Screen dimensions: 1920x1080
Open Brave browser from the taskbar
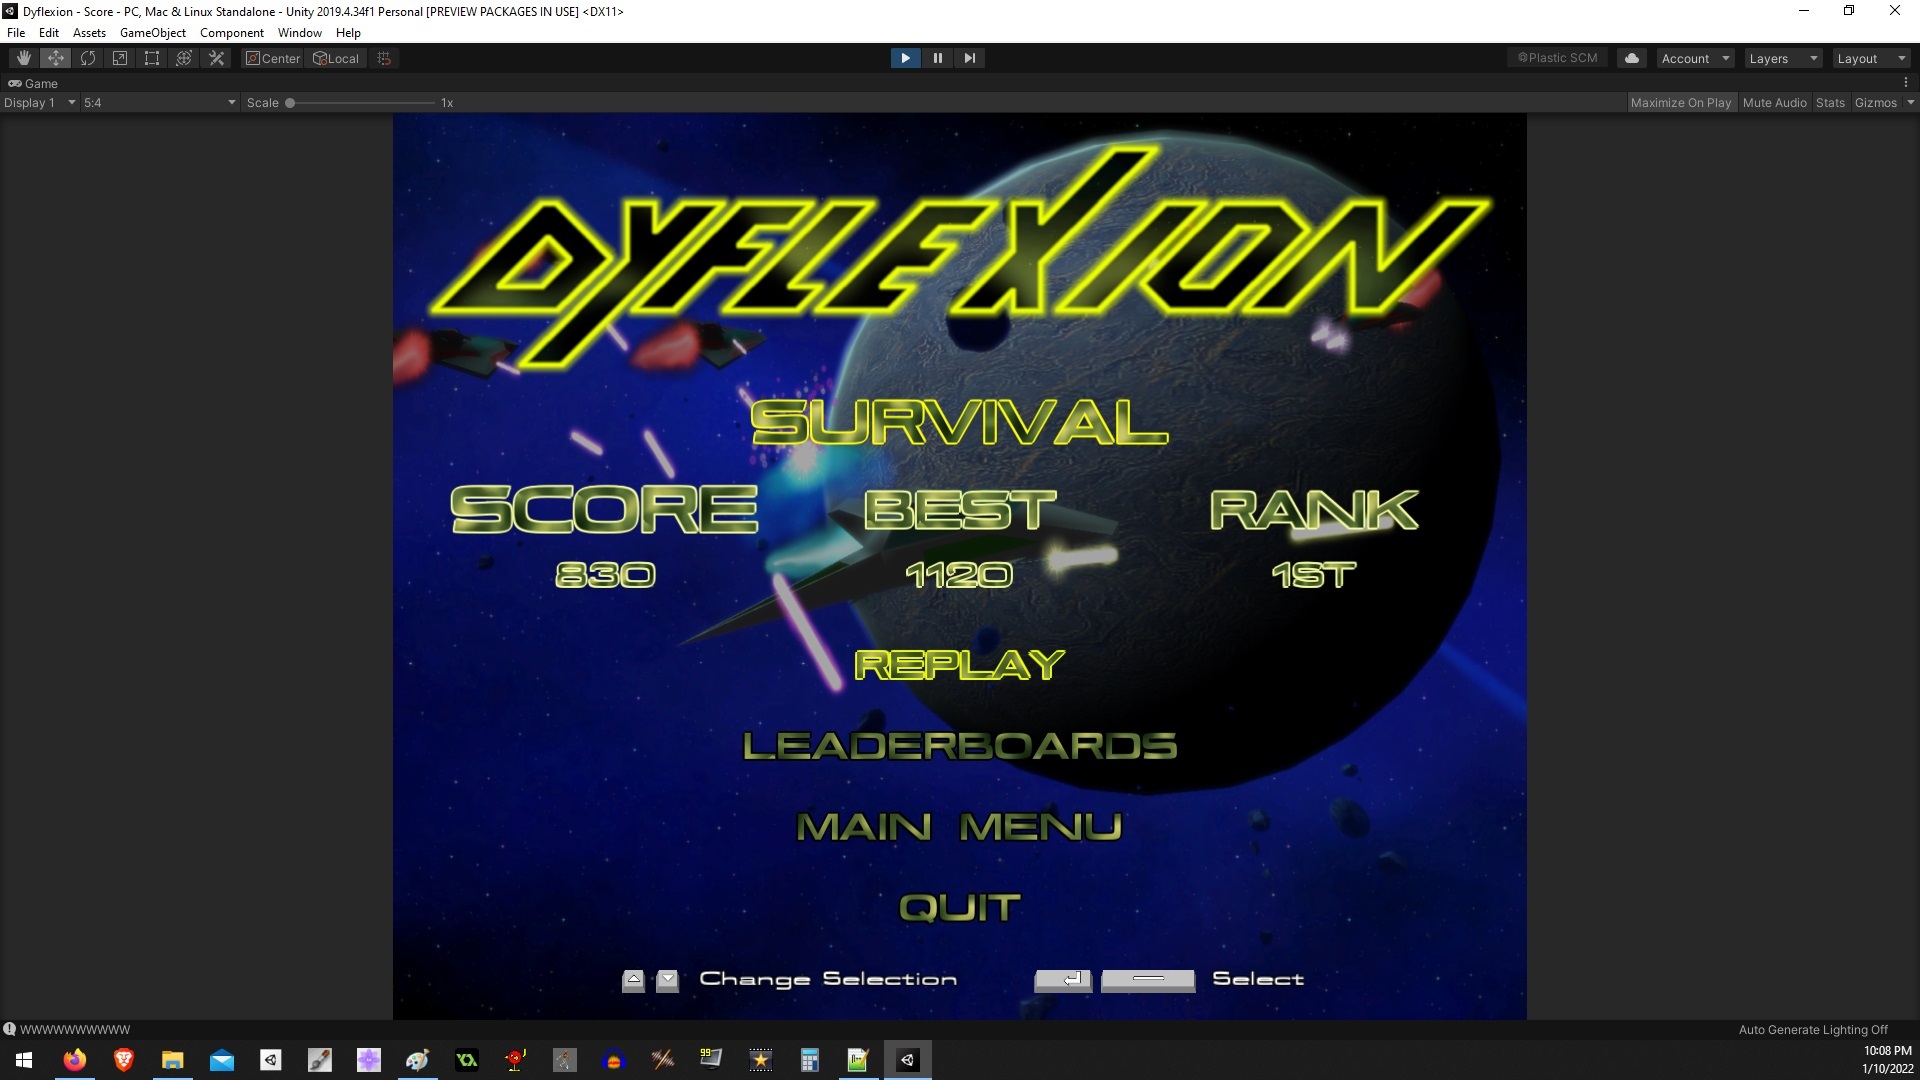click(x=124, y=1060)
